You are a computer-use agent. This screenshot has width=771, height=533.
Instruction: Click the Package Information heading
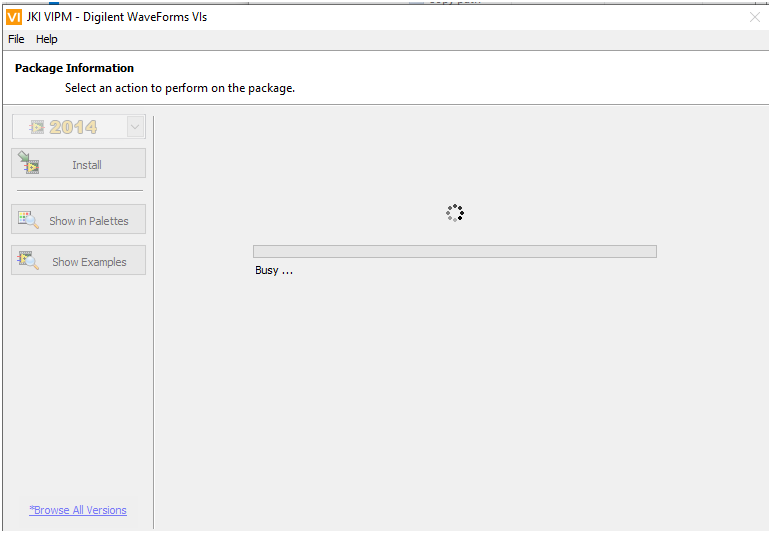[x=74, y=68]
